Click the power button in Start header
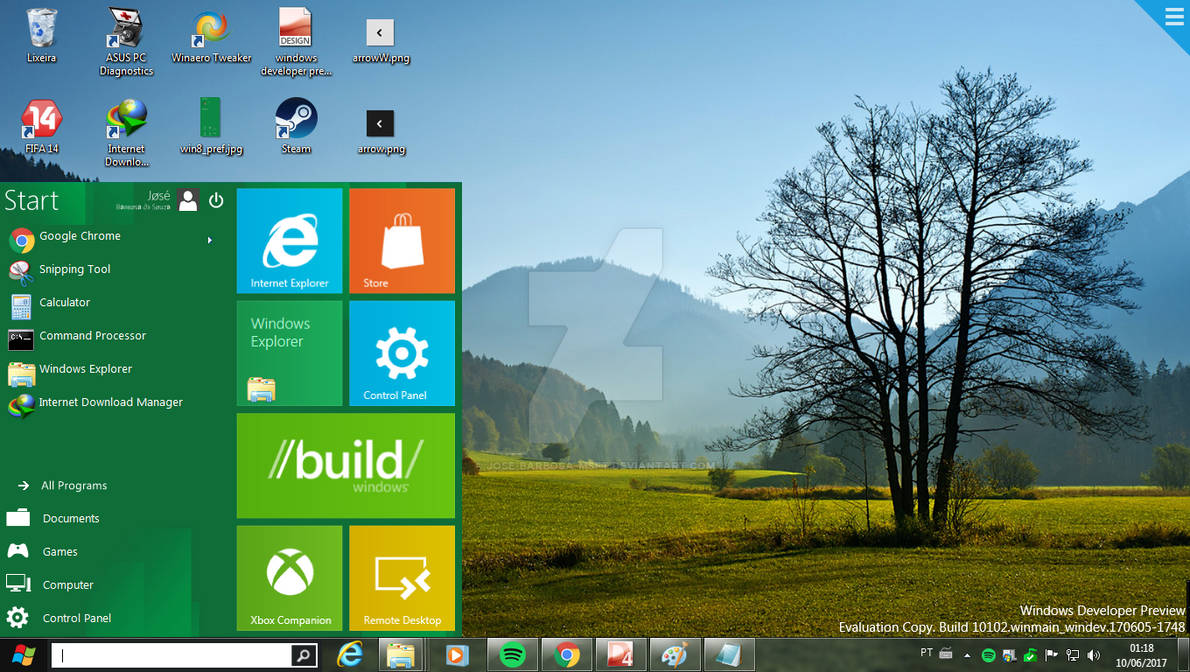Viewport: 1190px width, 672px height. [x=216, y=200]
